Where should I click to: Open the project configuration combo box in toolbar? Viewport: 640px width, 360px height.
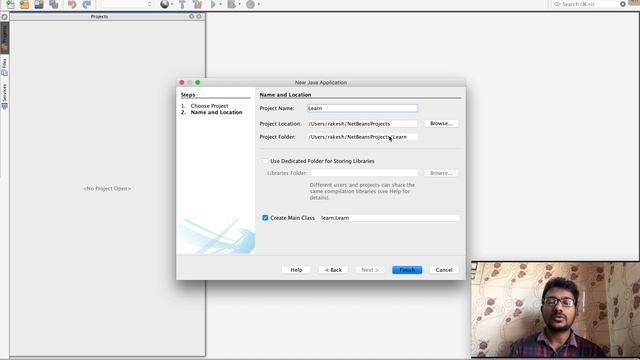(x=127, y=4)
